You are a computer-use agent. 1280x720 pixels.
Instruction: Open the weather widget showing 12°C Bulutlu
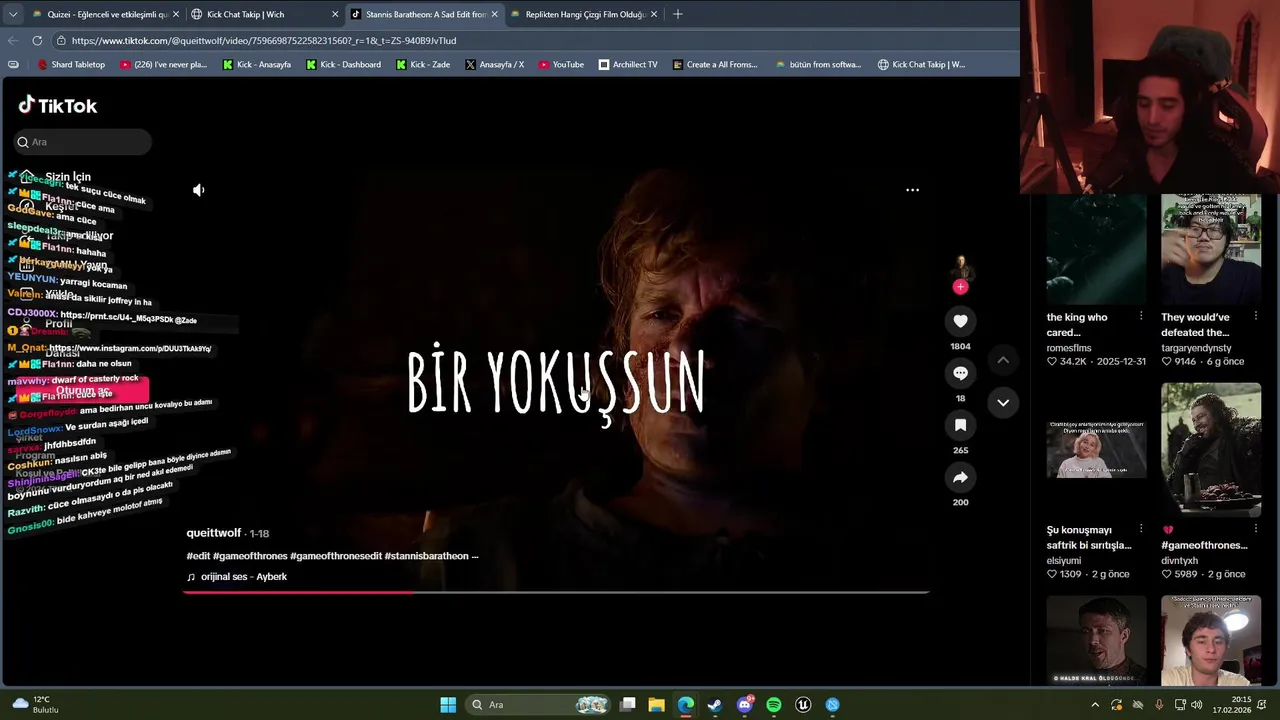click(x=36, y=705)
